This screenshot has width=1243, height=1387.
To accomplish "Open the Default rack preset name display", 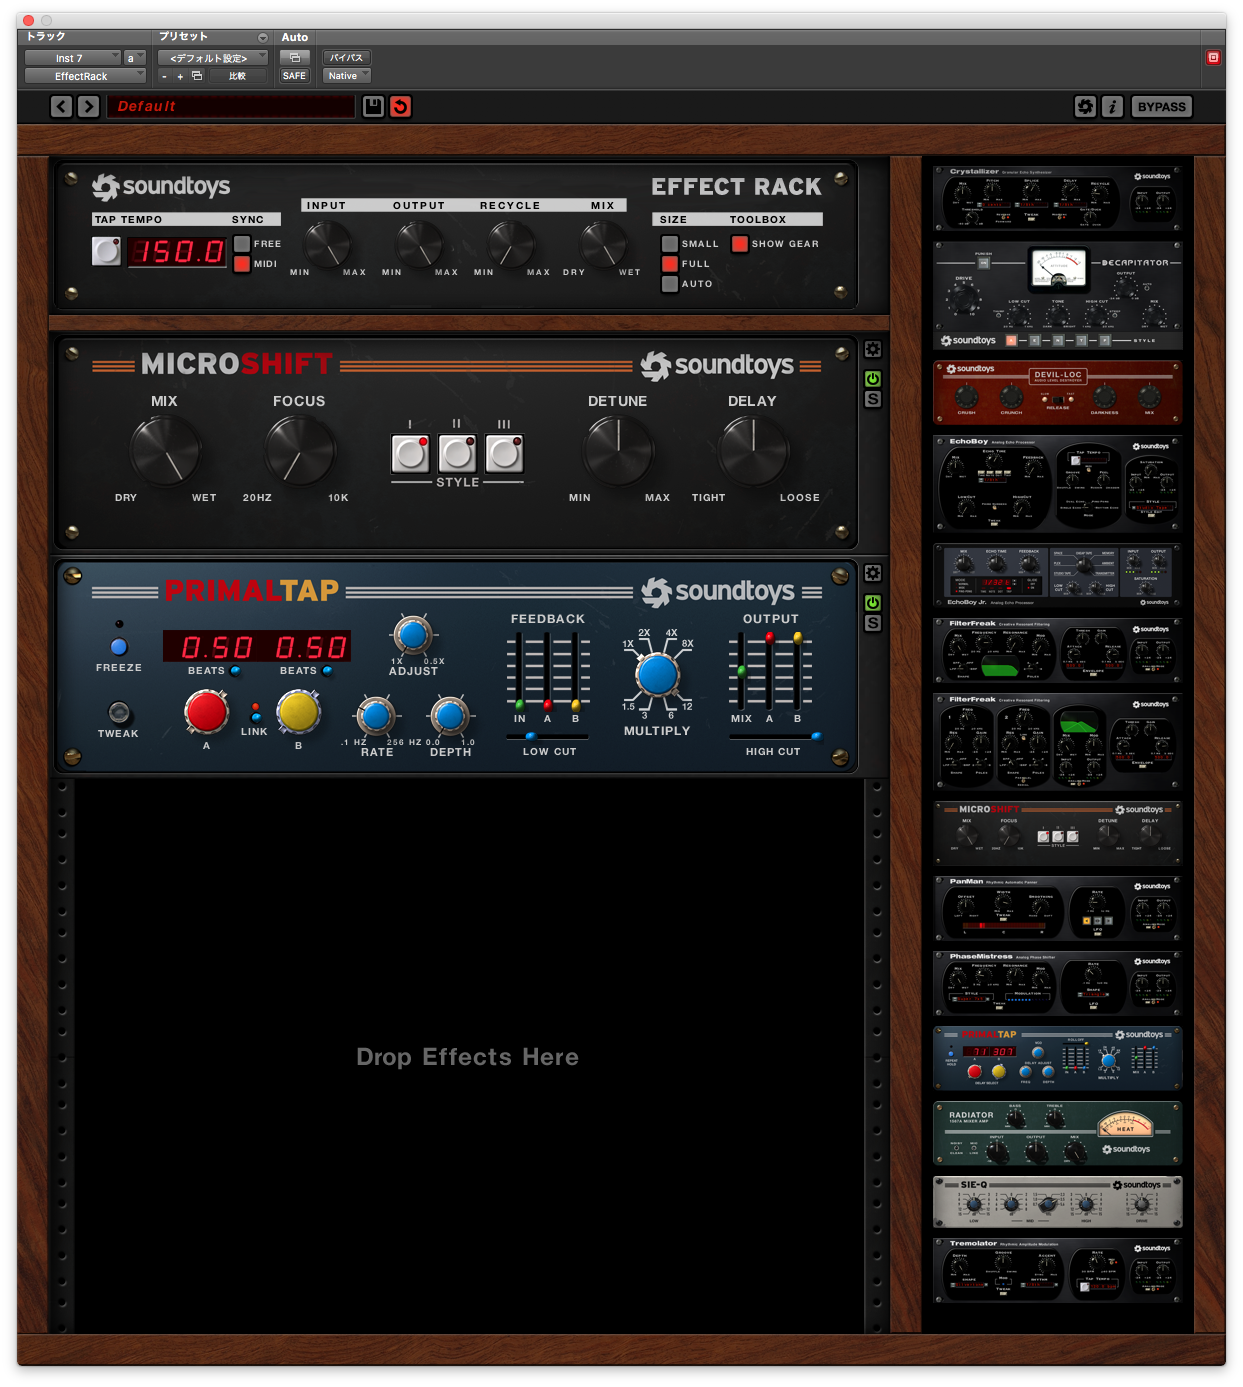I will click(230, 107).
